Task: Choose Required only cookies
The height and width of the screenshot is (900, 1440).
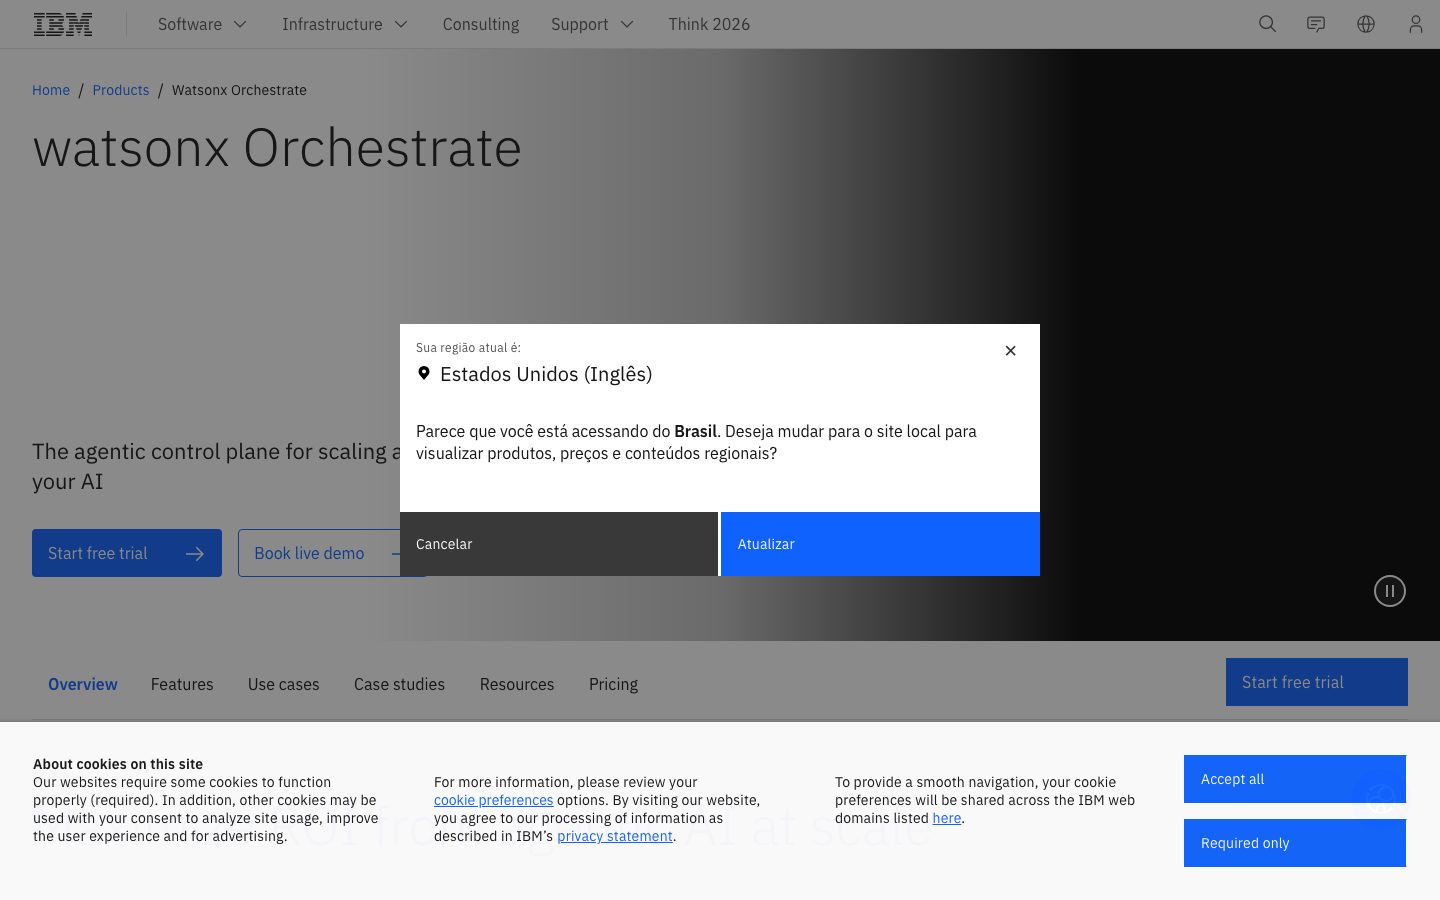Action: click(x=1295, y=843)
